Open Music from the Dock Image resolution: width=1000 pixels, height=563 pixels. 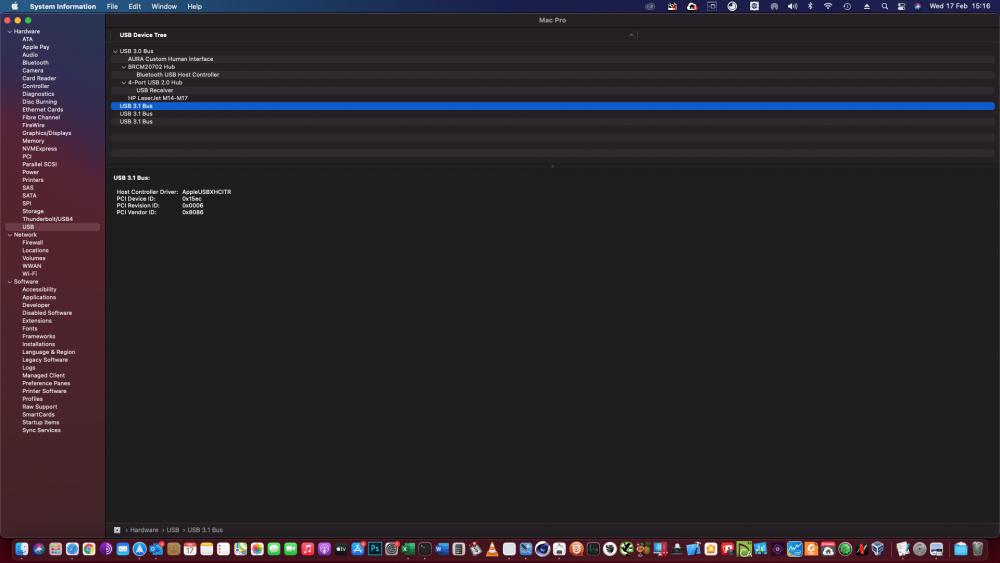tap(307, 549)
